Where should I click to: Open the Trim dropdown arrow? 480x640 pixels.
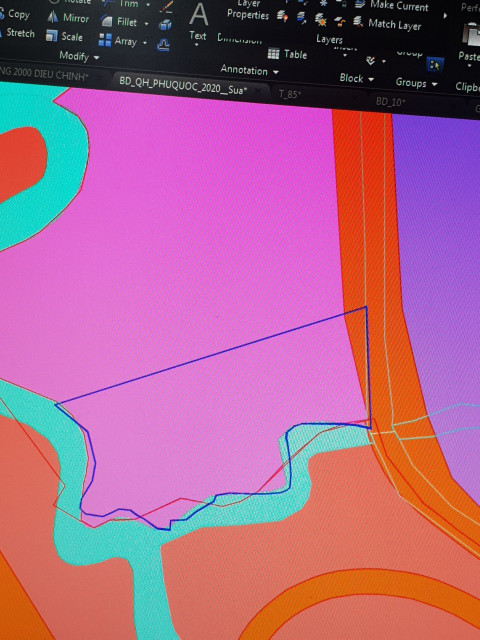(148, 4)
